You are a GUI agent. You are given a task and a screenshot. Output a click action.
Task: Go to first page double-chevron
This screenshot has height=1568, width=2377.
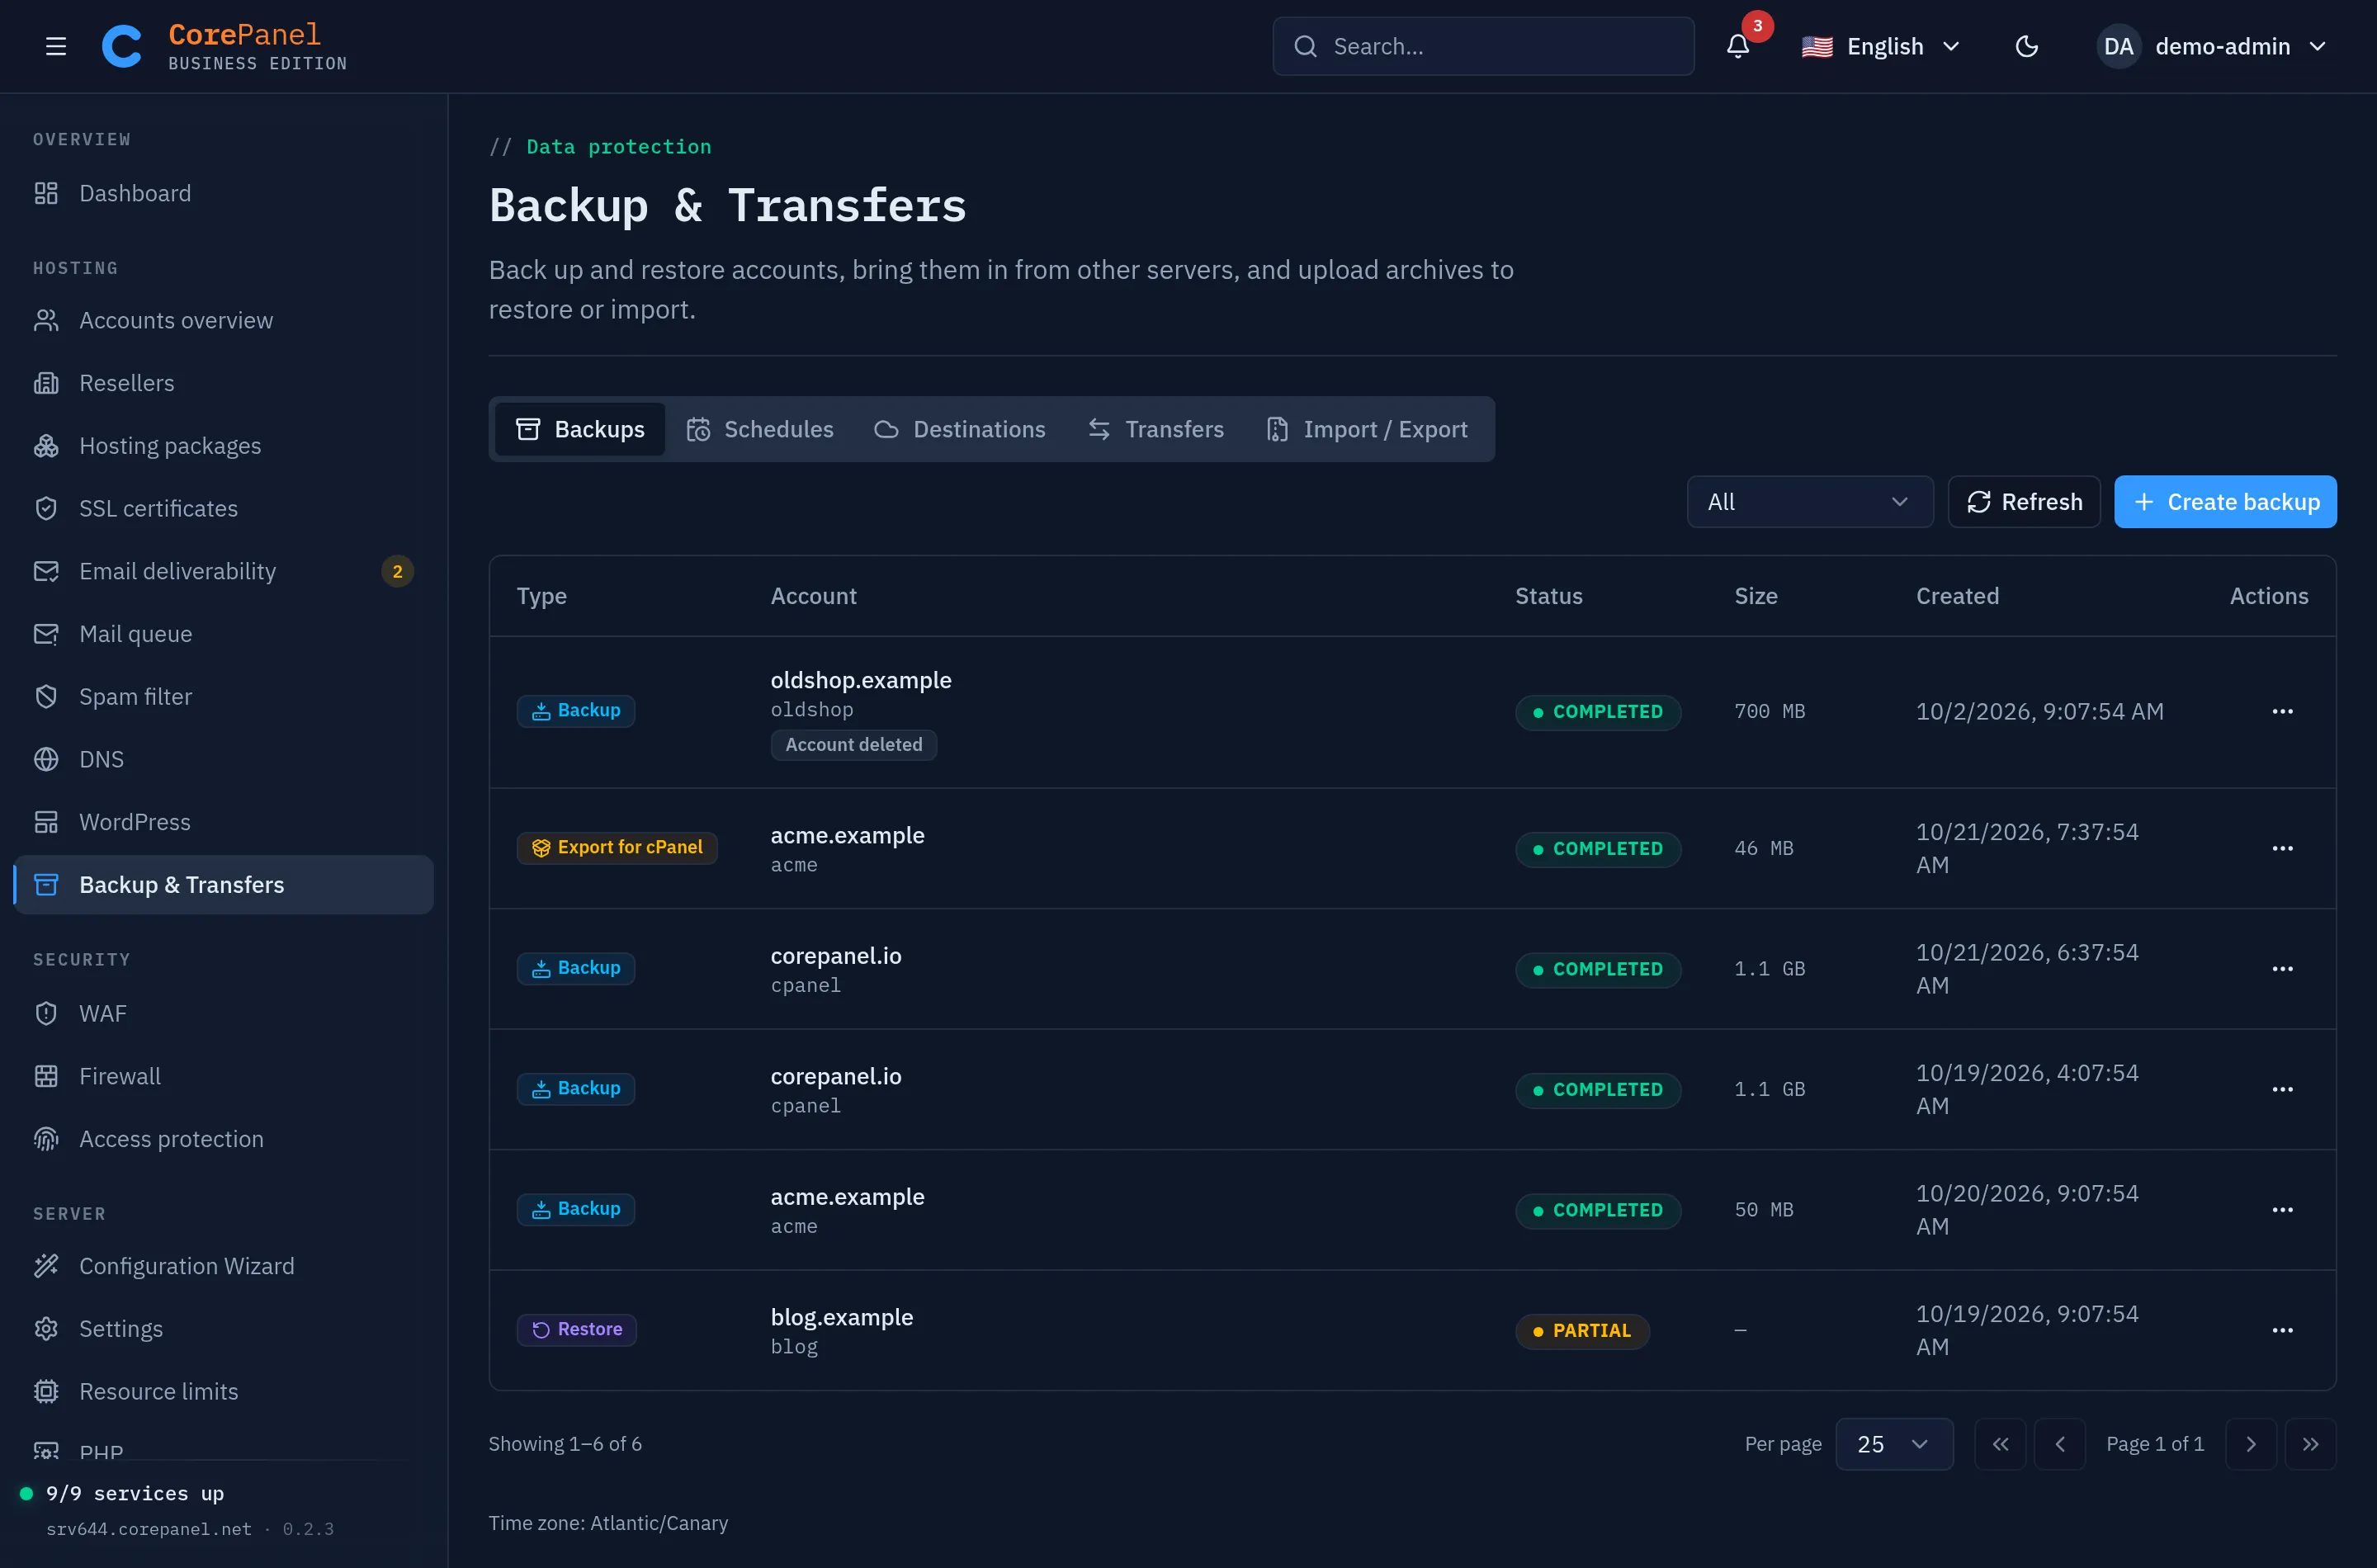tap(2000, 1444)
